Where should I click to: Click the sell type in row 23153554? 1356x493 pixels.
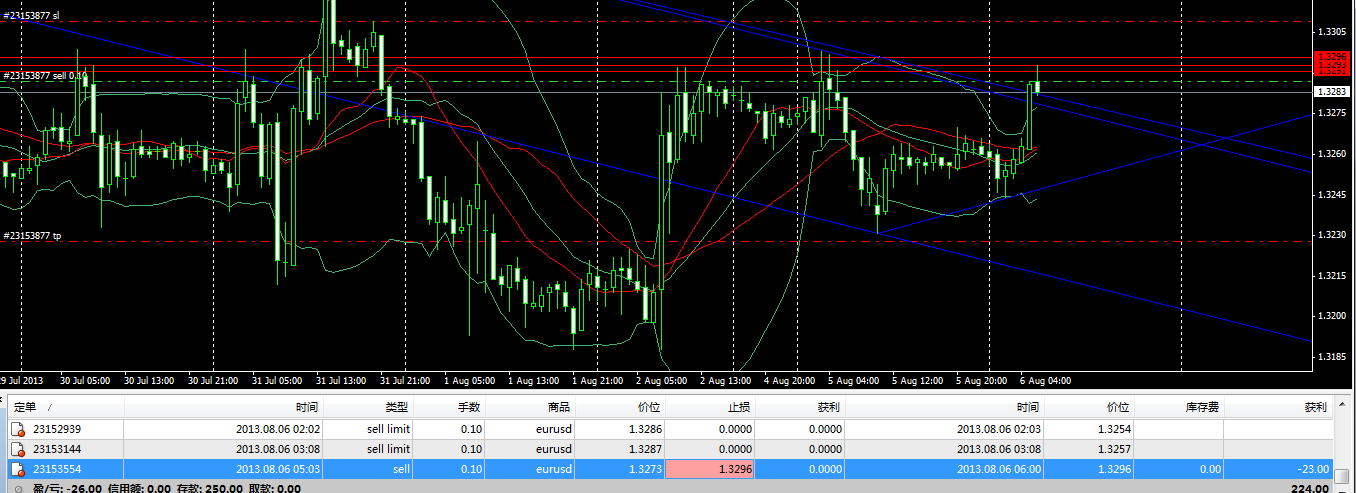pyautogui.click(x=402, y=469)
